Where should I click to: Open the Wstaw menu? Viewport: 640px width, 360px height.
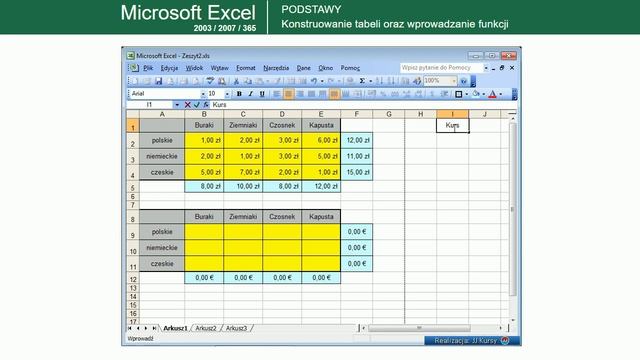click(220, 68)
